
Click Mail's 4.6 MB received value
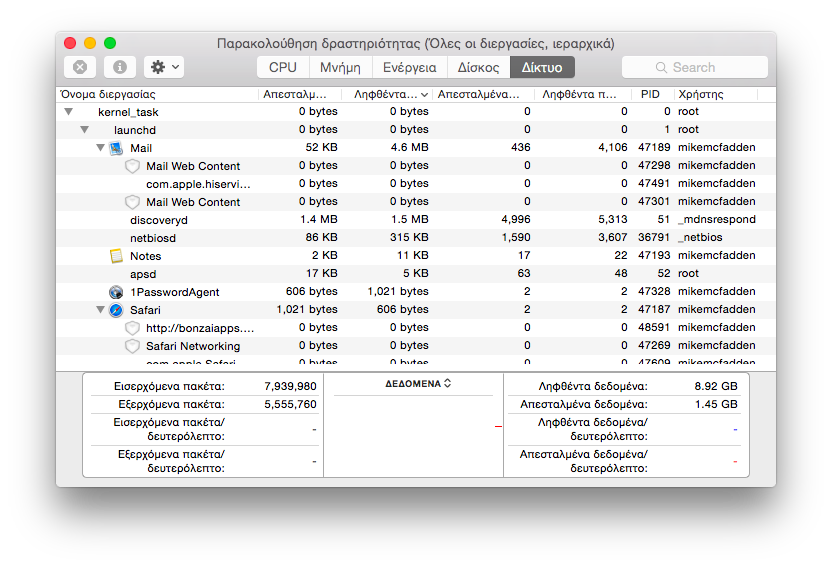coord(409,147)
